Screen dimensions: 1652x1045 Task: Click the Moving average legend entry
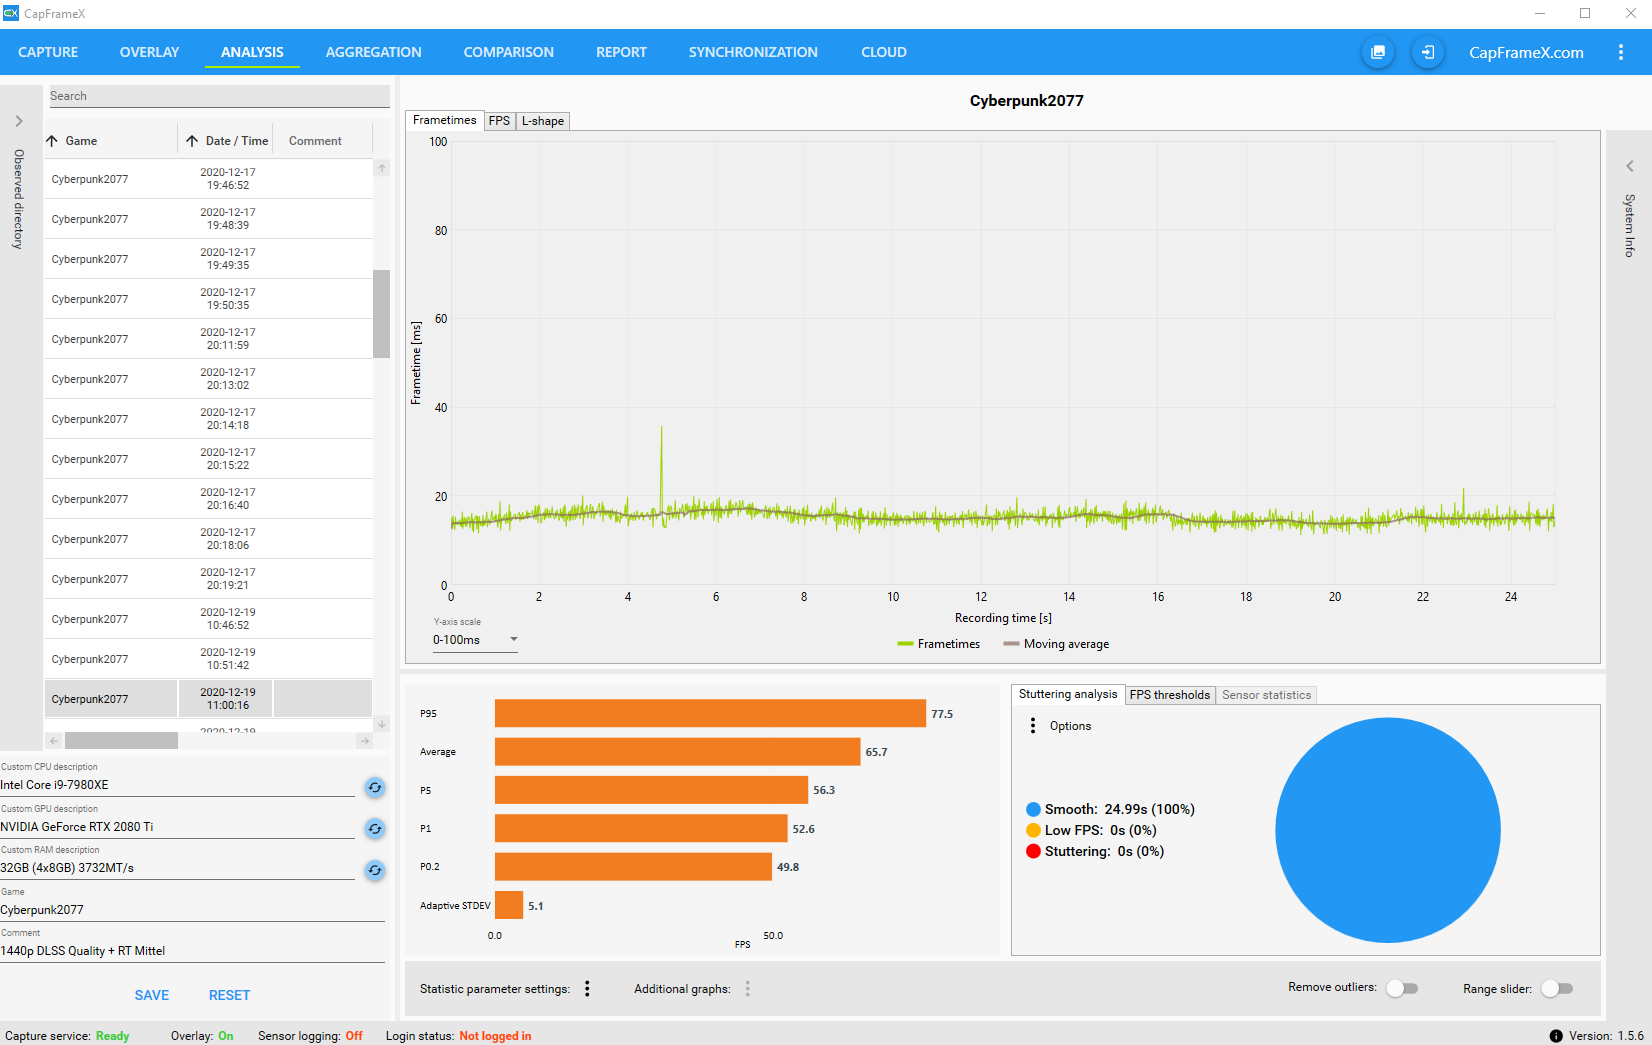(1056, 644)
